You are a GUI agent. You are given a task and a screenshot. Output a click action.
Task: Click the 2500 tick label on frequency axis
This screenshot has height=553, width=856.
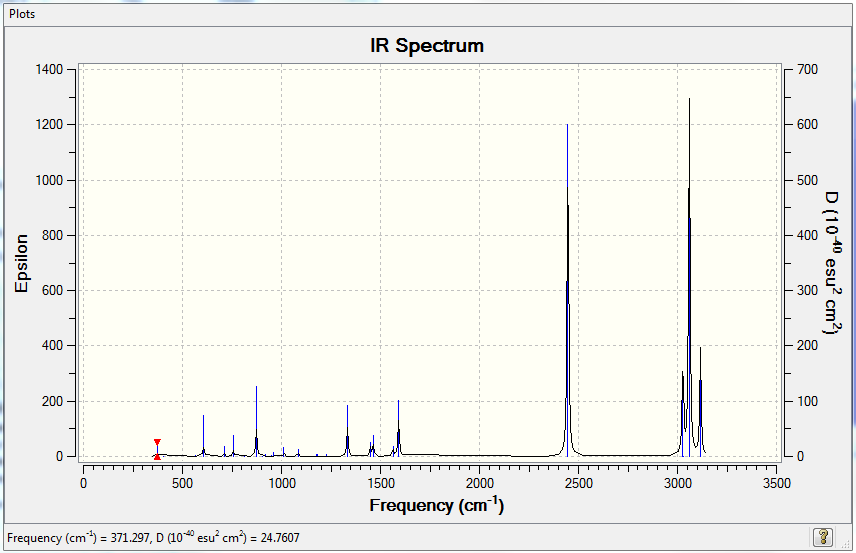[x=579, y=483]
